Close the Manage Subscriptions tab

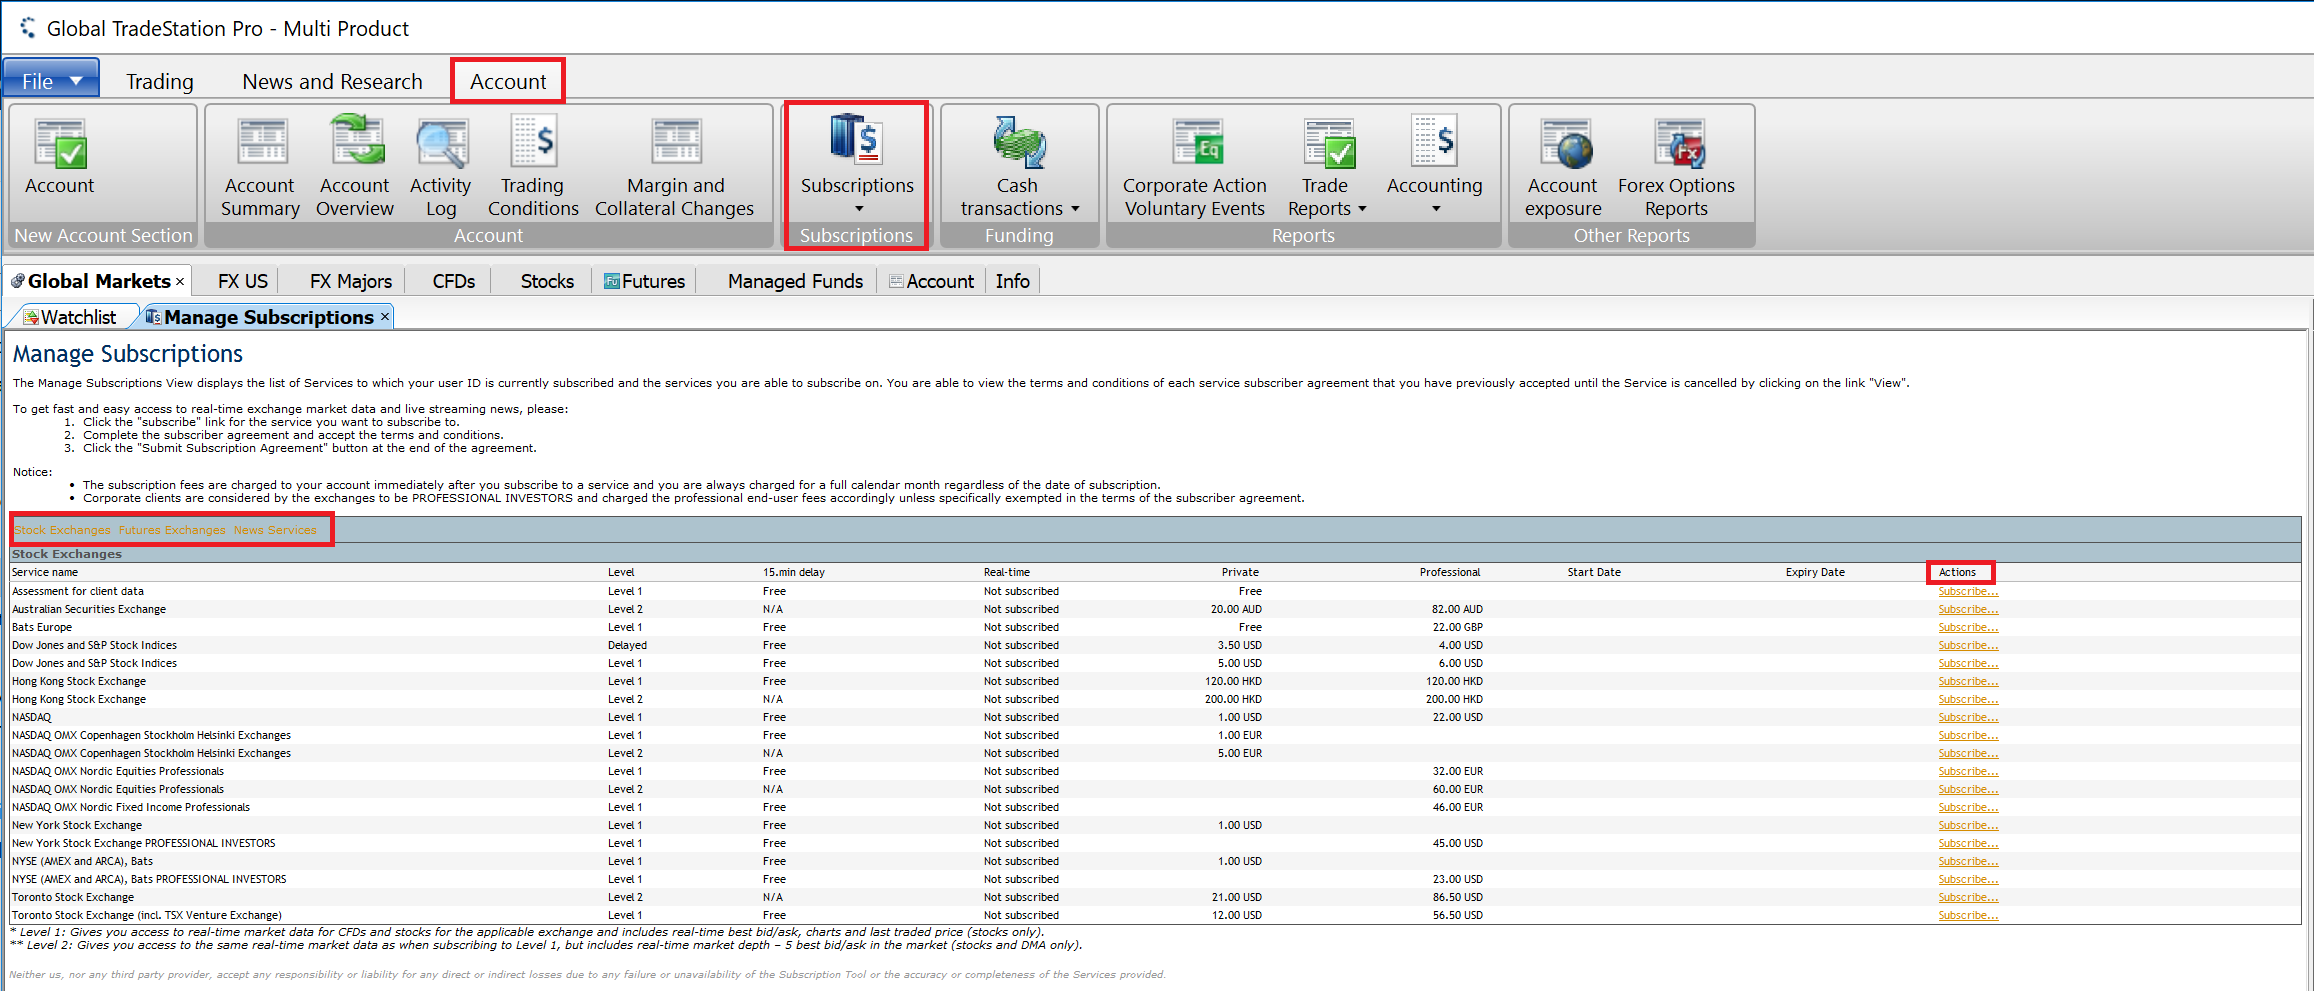[385, 317]
